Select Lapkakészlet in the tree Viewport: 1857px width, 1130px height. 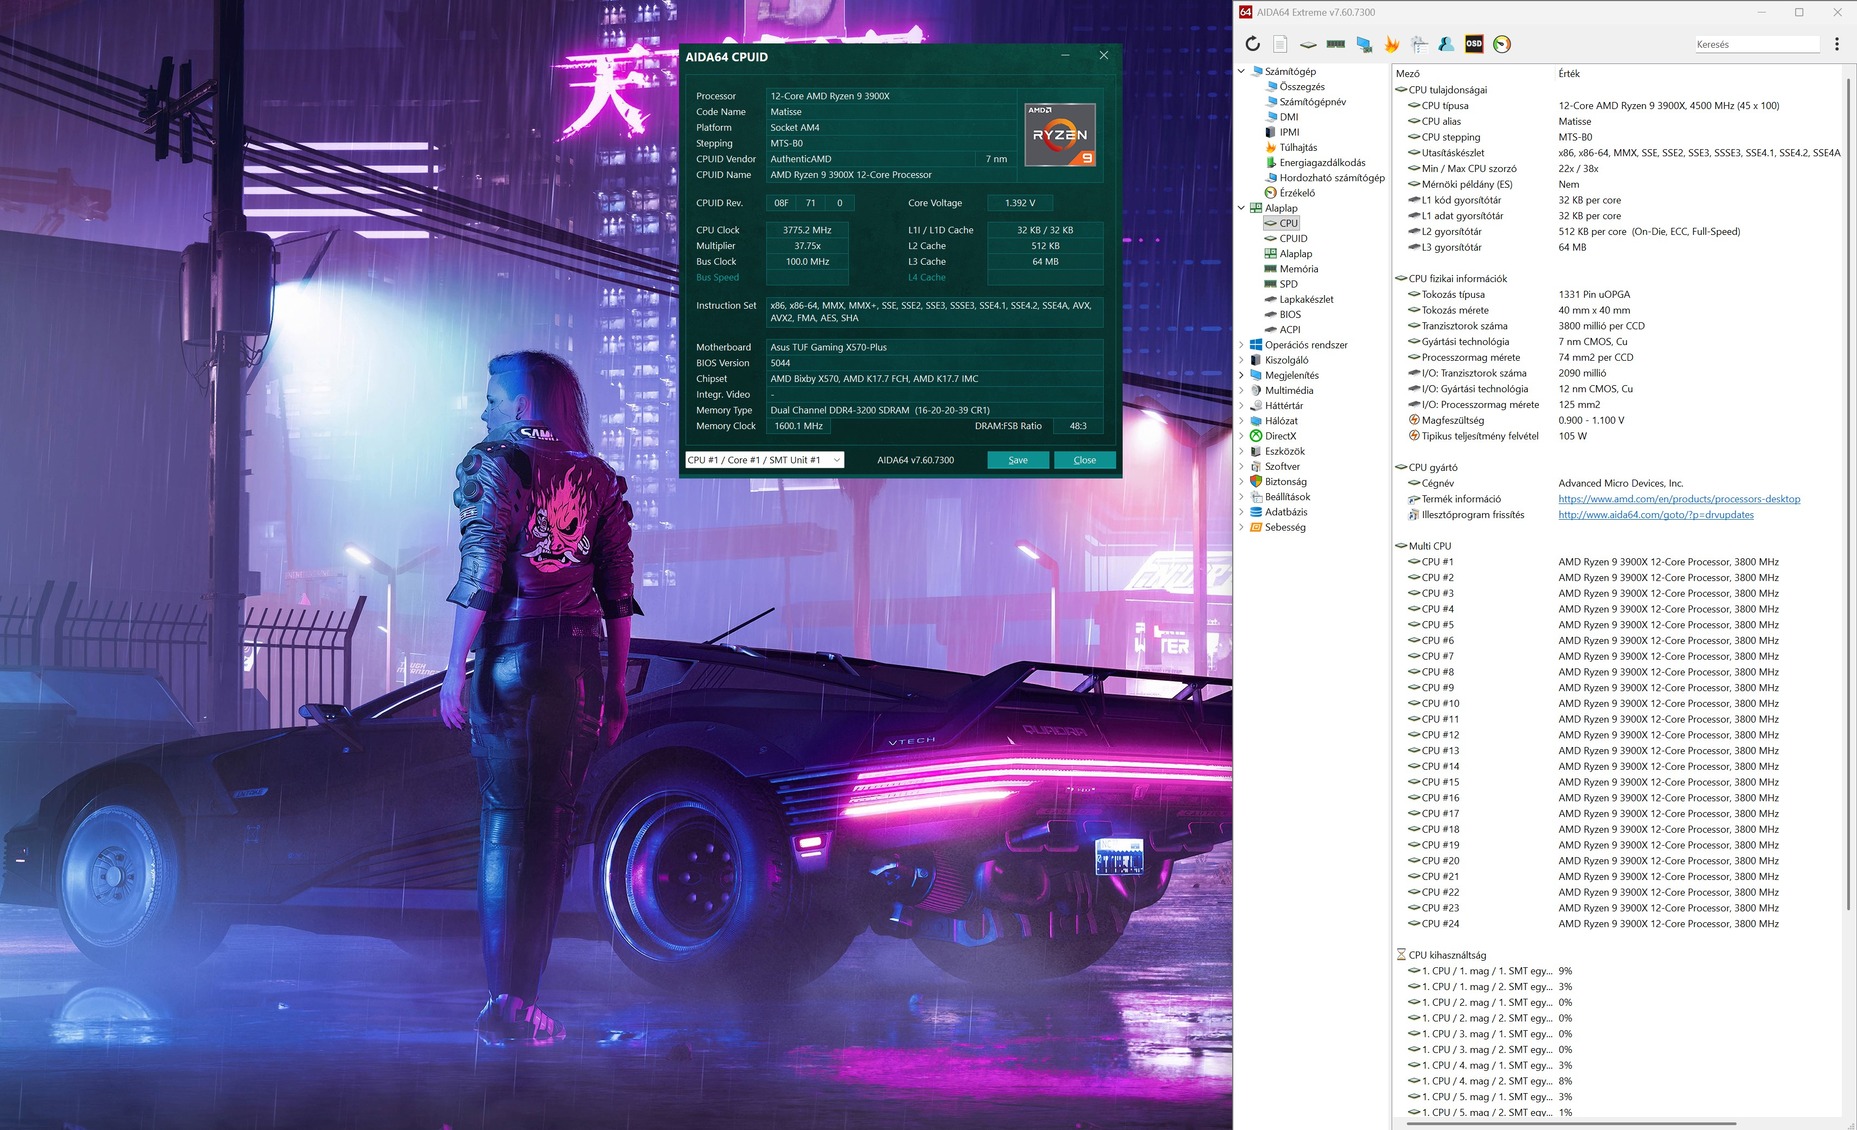click(x=1306, y=299)
